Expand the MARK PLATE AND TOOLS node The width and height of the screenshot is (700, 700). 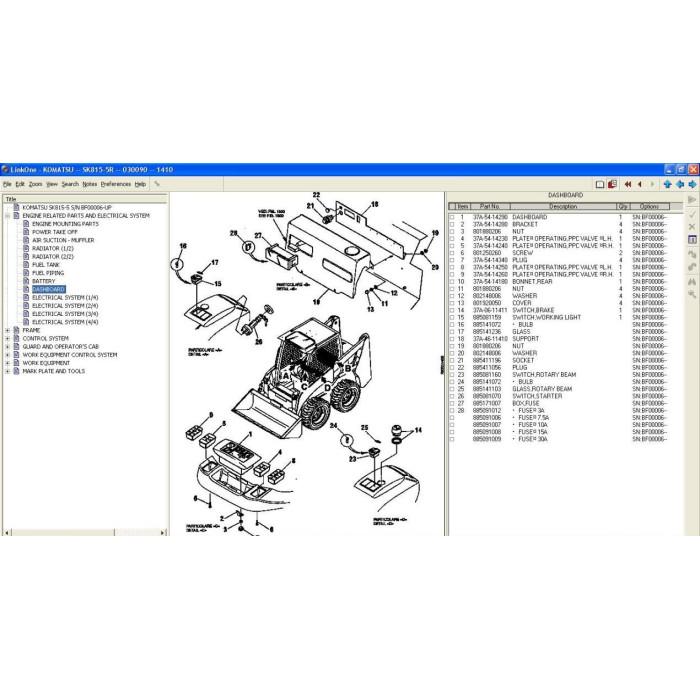pos(8,371)
